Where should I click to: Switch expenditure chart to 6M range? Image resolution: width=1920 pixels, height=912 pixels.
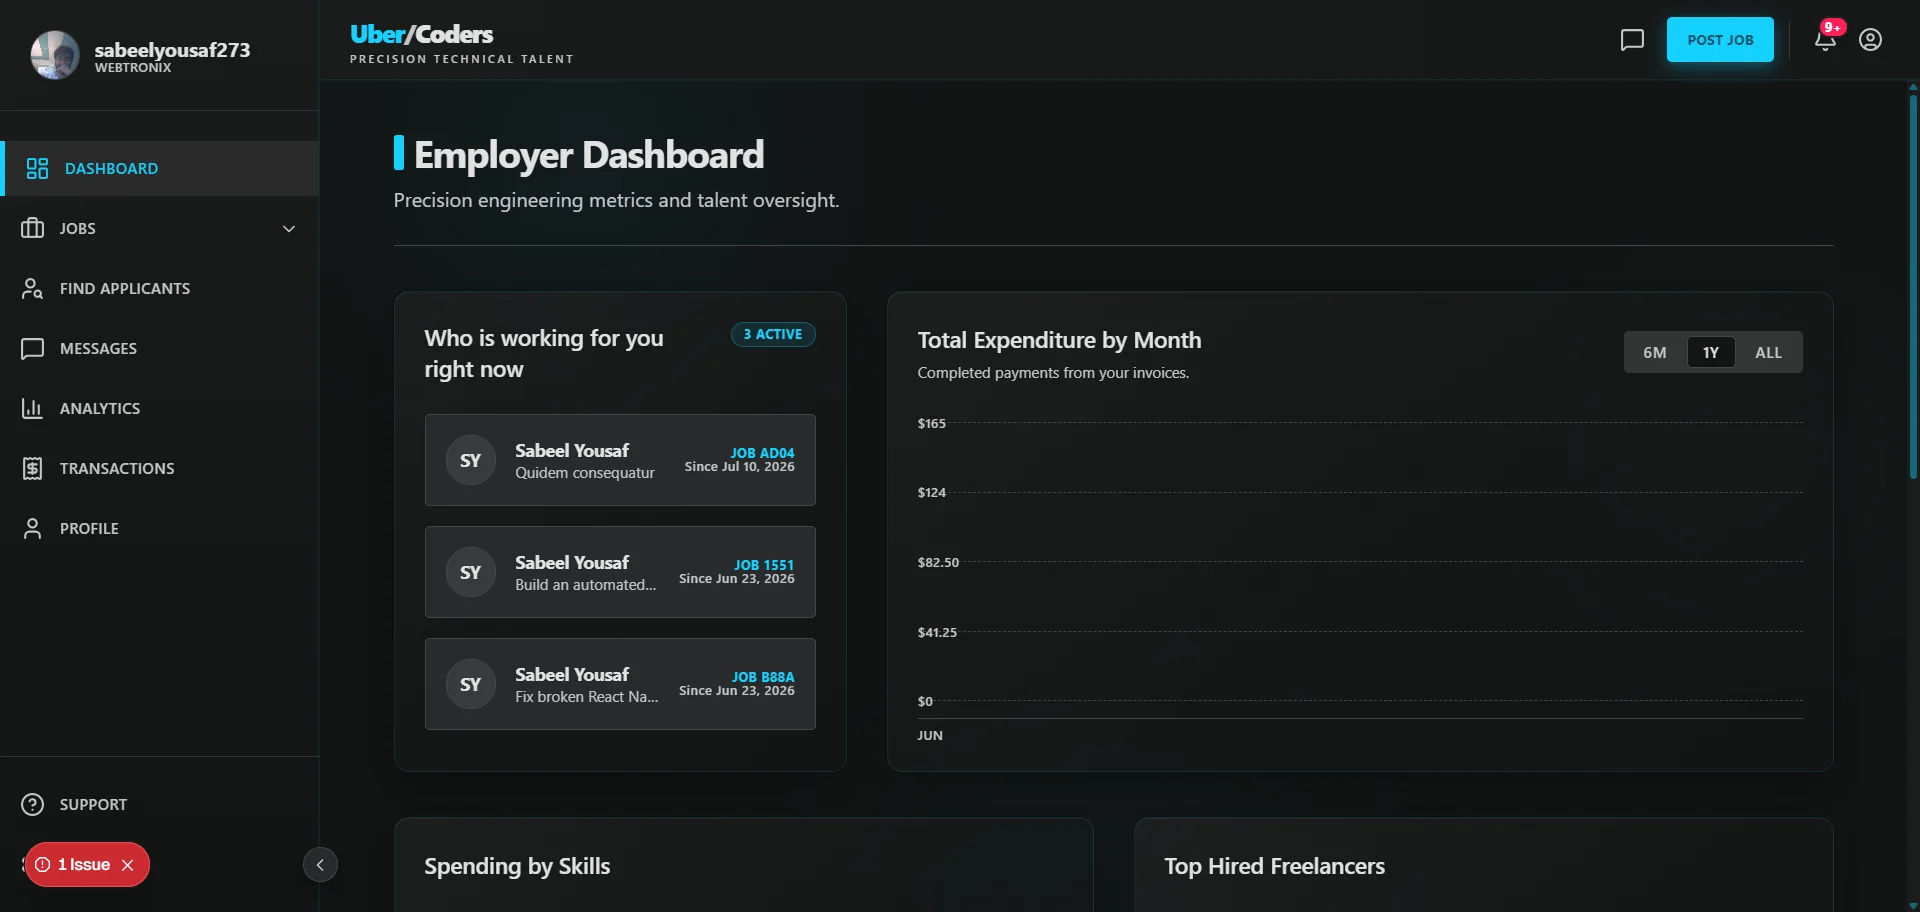click(1654, 352)
